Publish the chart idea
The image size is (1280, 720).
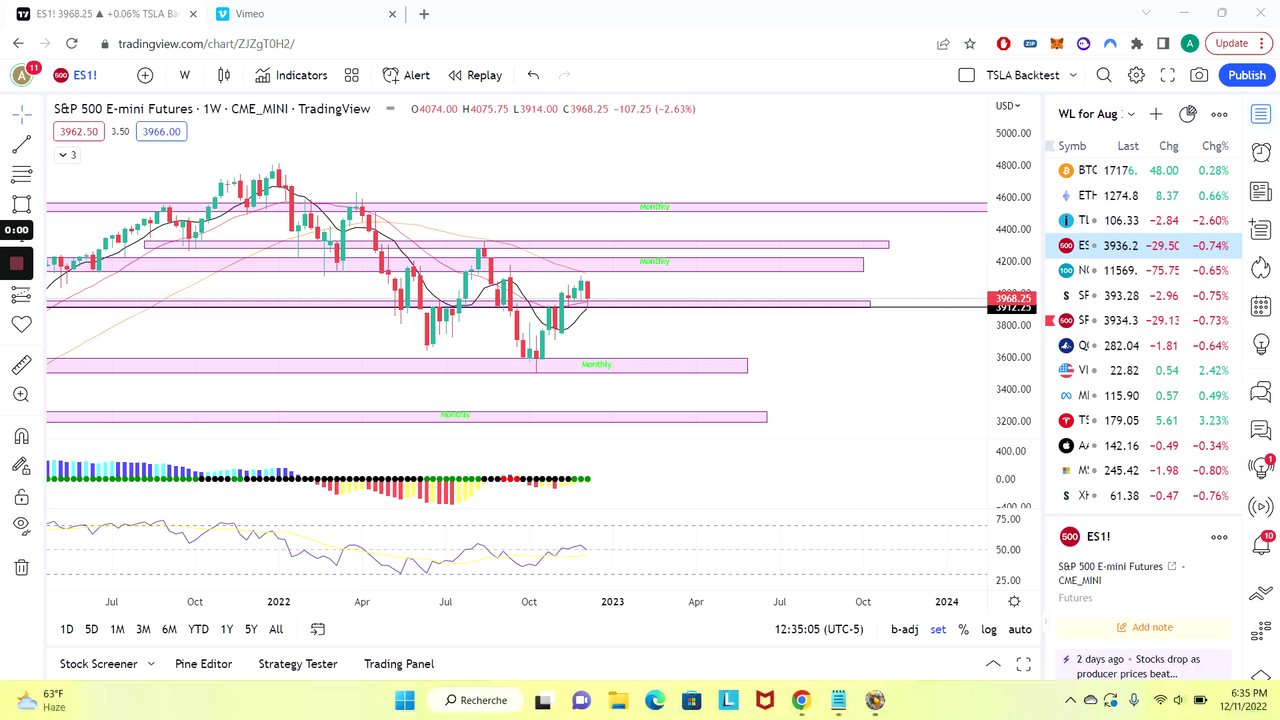[1247, 75]
